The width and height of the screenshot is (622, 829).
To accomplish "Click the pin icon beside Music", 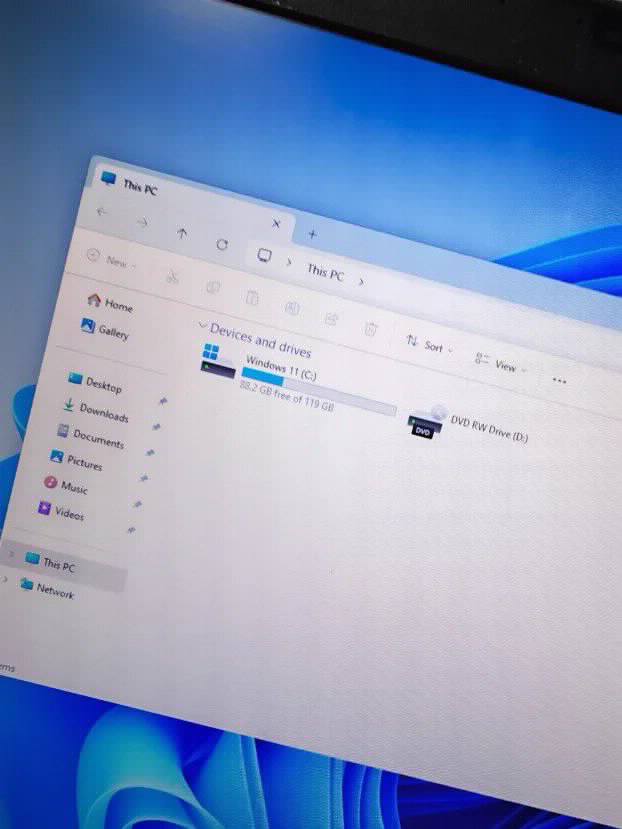I will click(138, 504).
